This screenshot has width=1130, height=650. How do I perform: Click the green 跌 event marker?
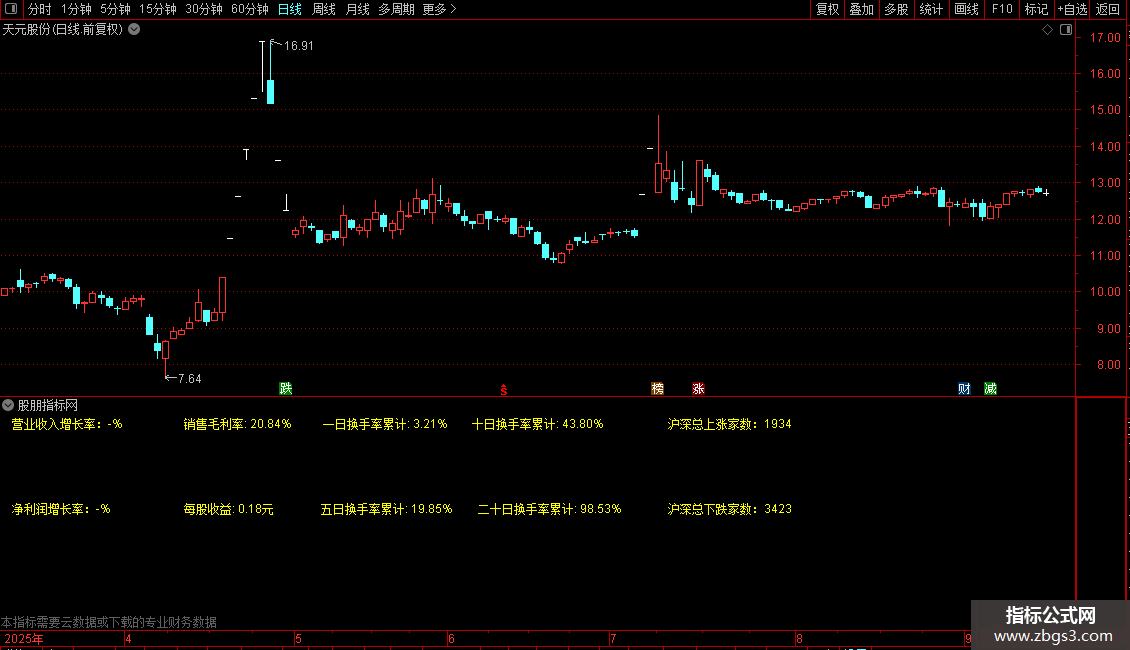click(286, 388)
